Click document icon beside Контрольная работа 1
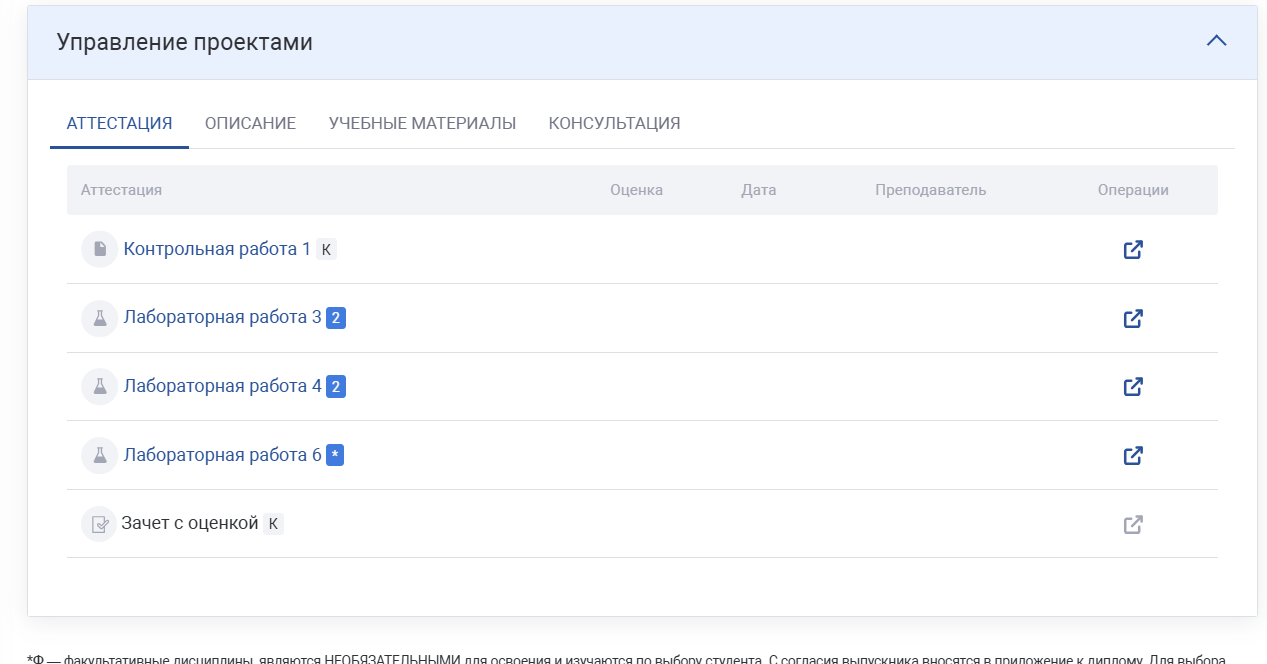Viewport: 1267px width, 664px height. 99,249
